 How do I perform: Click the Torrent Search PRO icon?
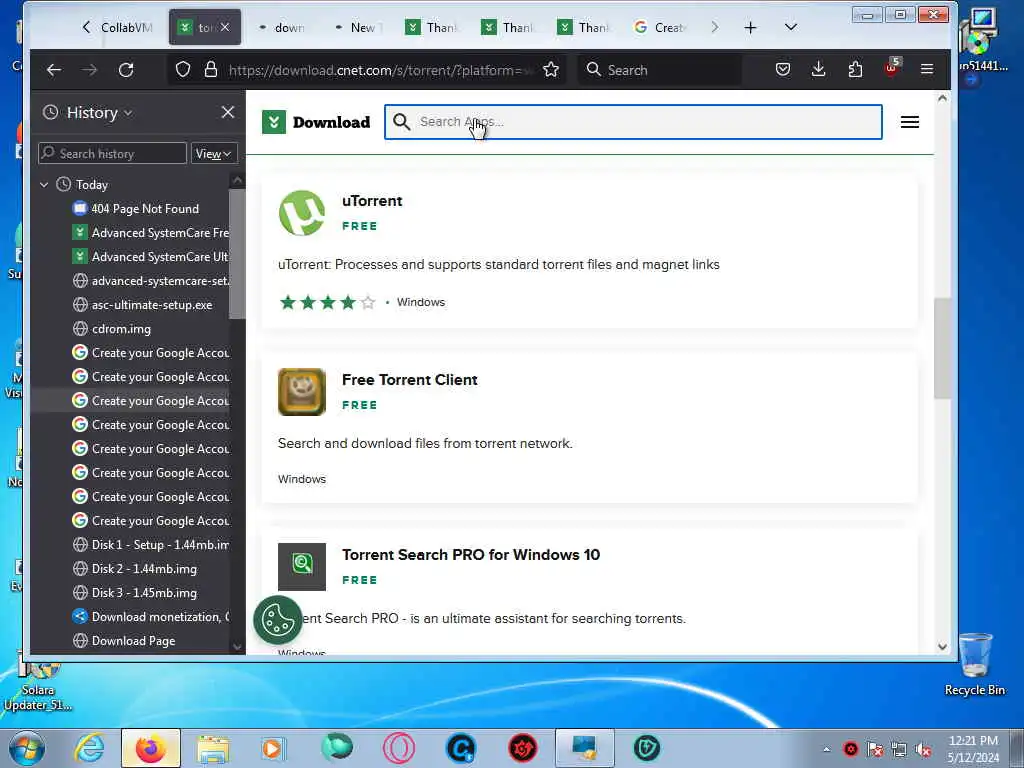302,567
